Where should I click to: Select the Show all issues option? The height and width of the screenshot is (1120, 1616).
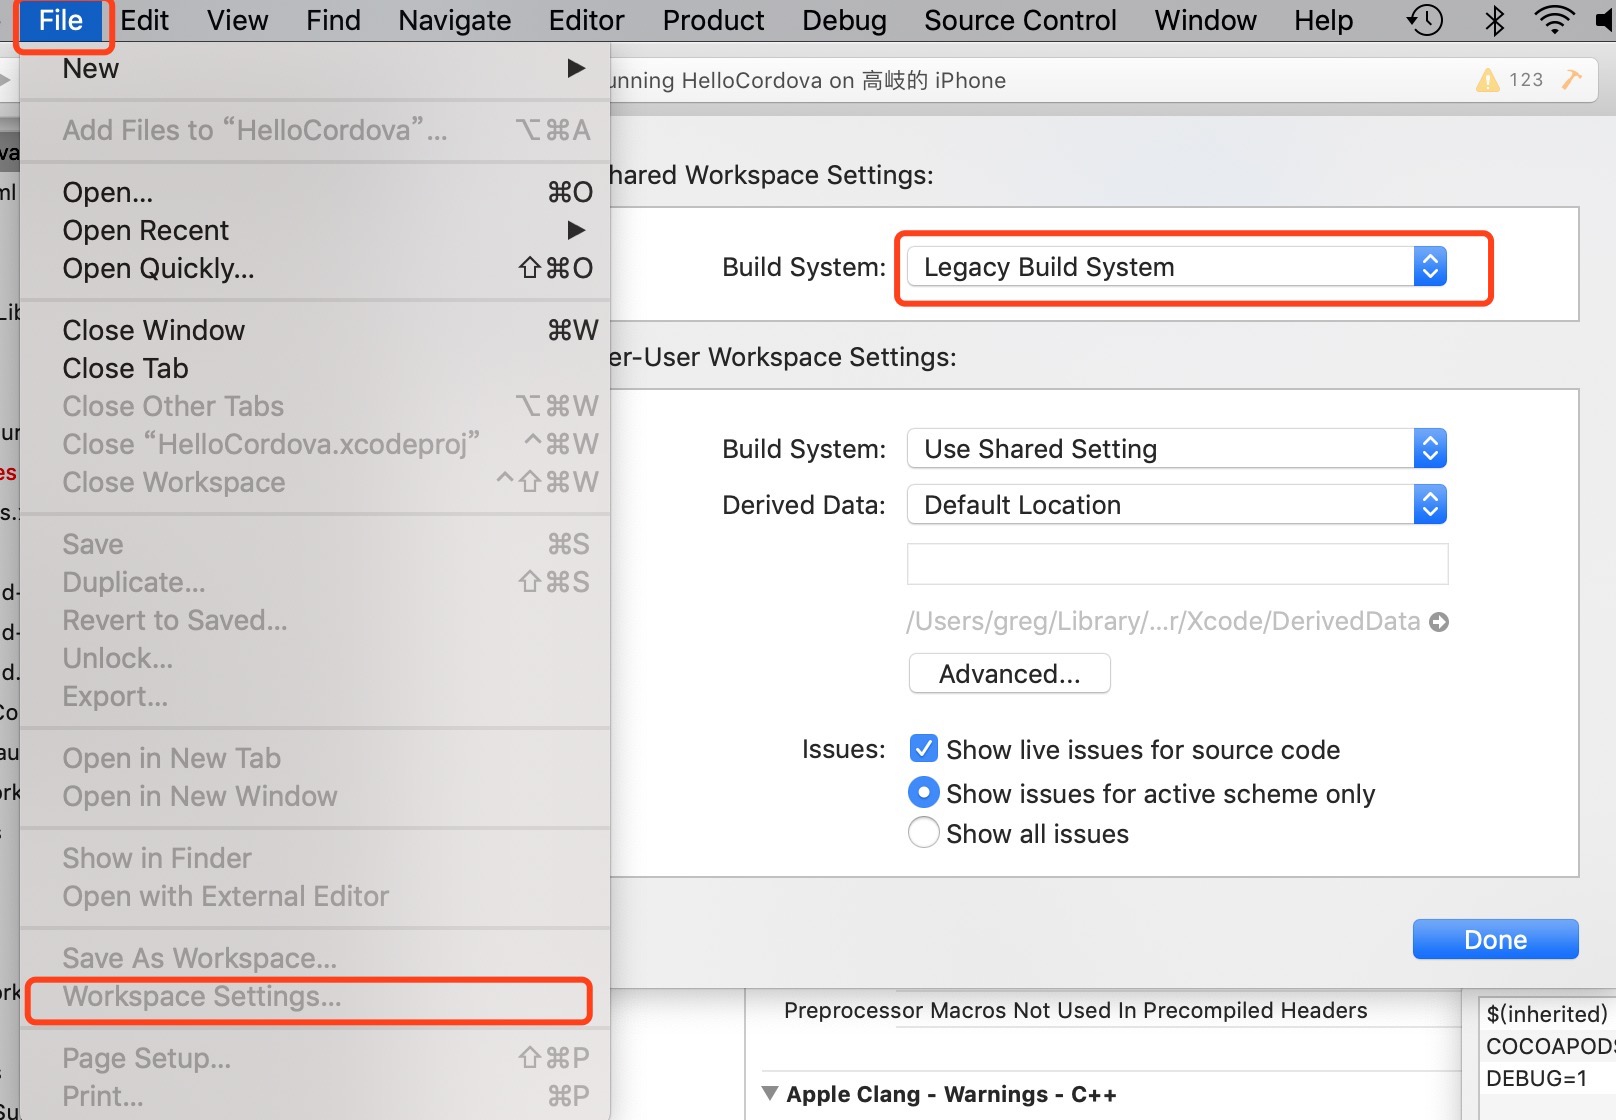click(x=923, y=833)
